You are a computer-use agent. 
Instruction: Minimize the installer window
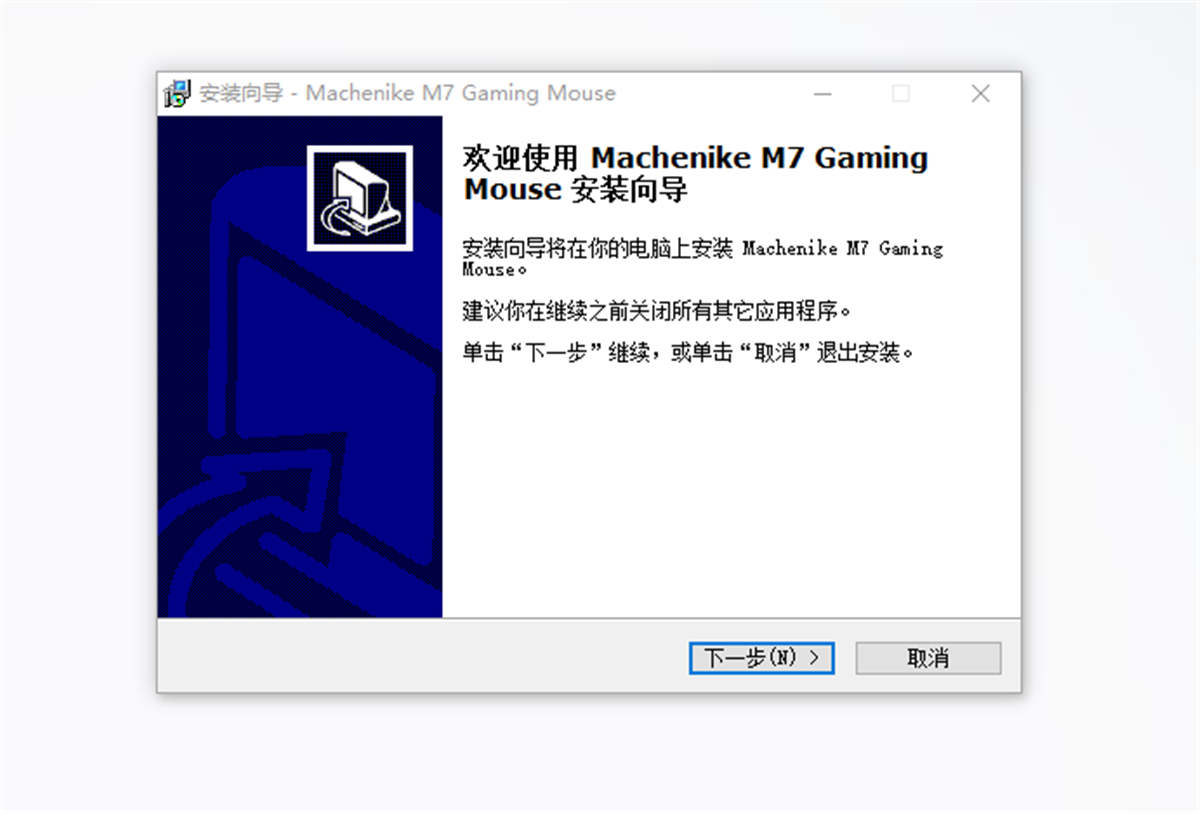click(x=823, y=93)
